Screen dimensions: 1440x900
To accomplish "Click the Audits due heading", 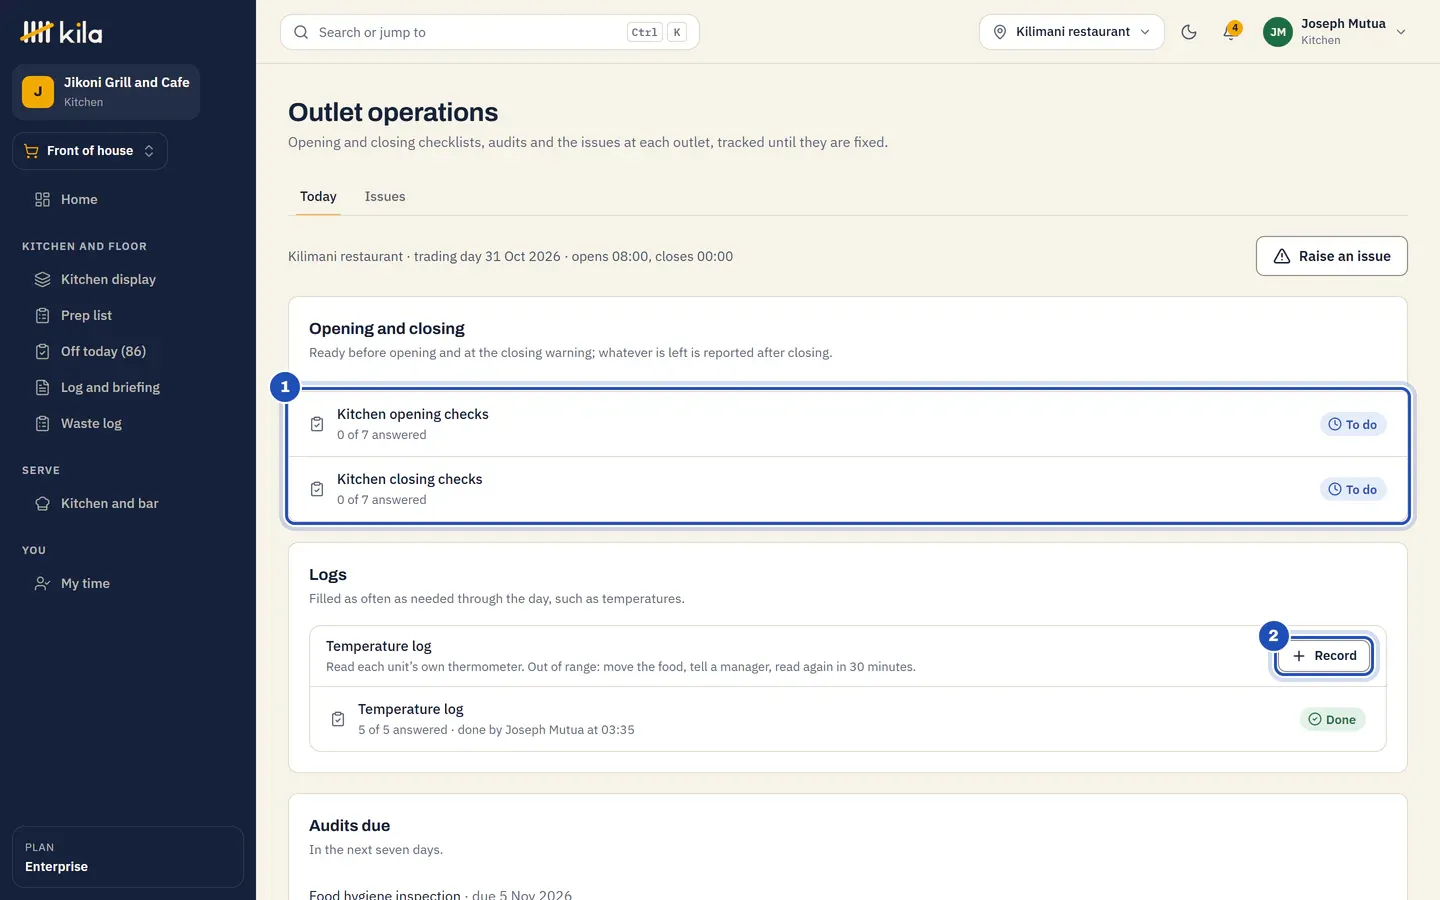I will tap(349, 825).
